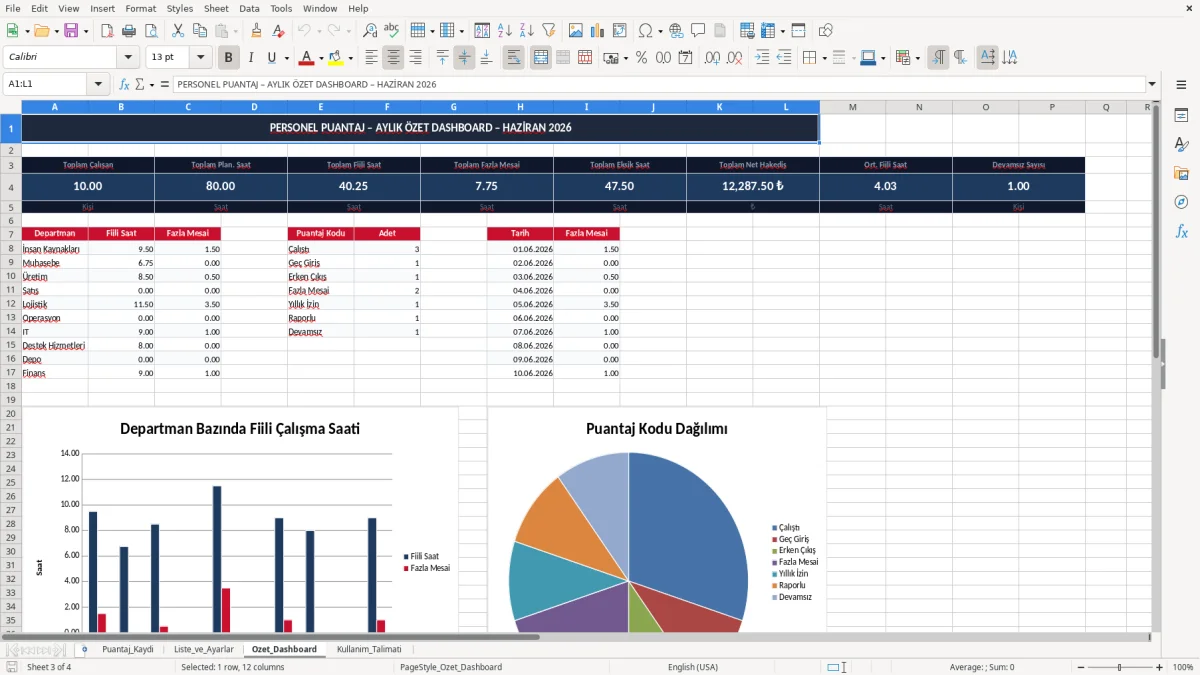Screen dimensions: 1200x675
Task: Open the Function Wizard fx
Action: pyautogui.click(x=125, y=84)
